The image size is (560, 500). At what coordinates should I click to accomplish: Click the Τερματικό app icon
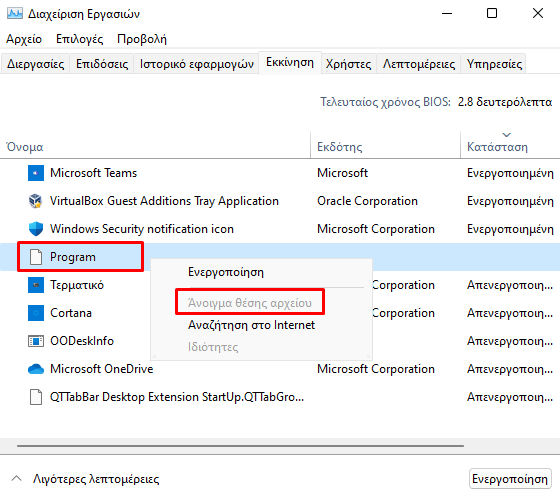(x=36, y=285)
